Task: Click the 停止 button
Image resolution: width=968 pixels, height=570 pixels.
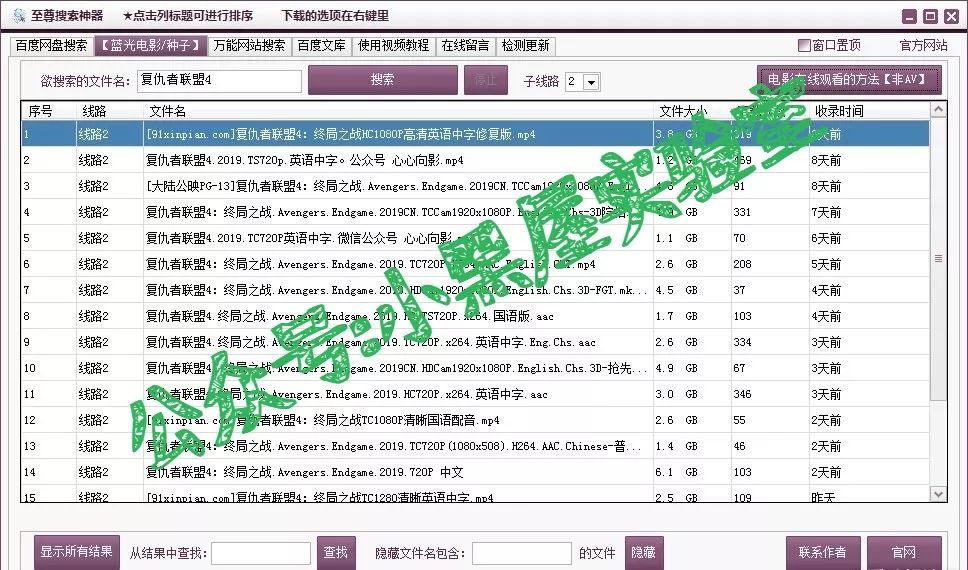Action: (x=485, y=80)
